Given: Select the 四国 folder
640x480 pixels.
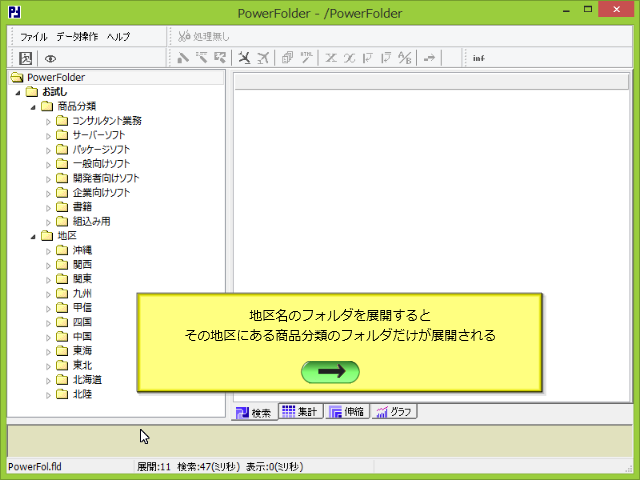Looking at the screenshot, I should point(82,322).
